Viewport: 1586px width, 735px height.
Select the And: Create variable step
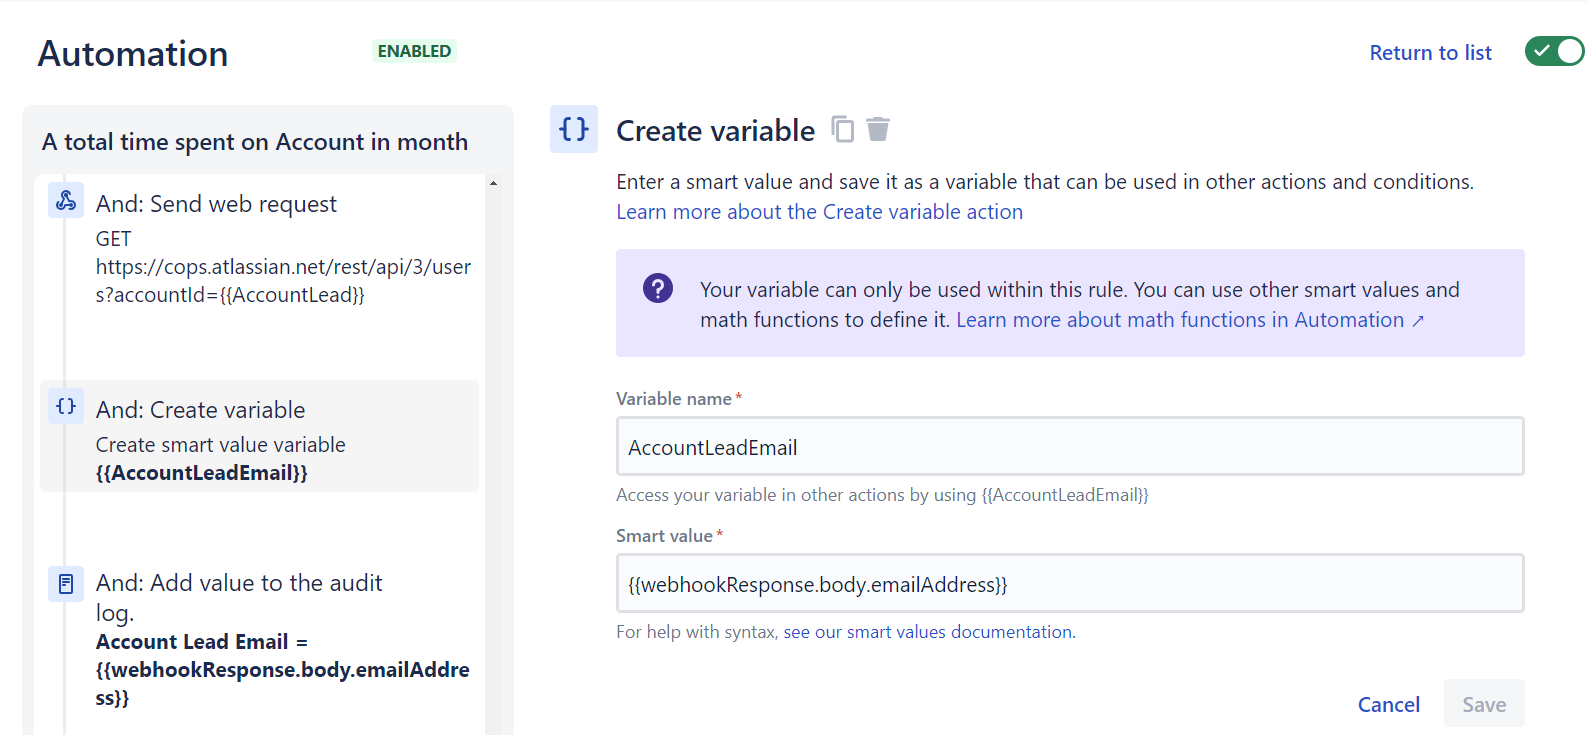[x=200, y=410]
